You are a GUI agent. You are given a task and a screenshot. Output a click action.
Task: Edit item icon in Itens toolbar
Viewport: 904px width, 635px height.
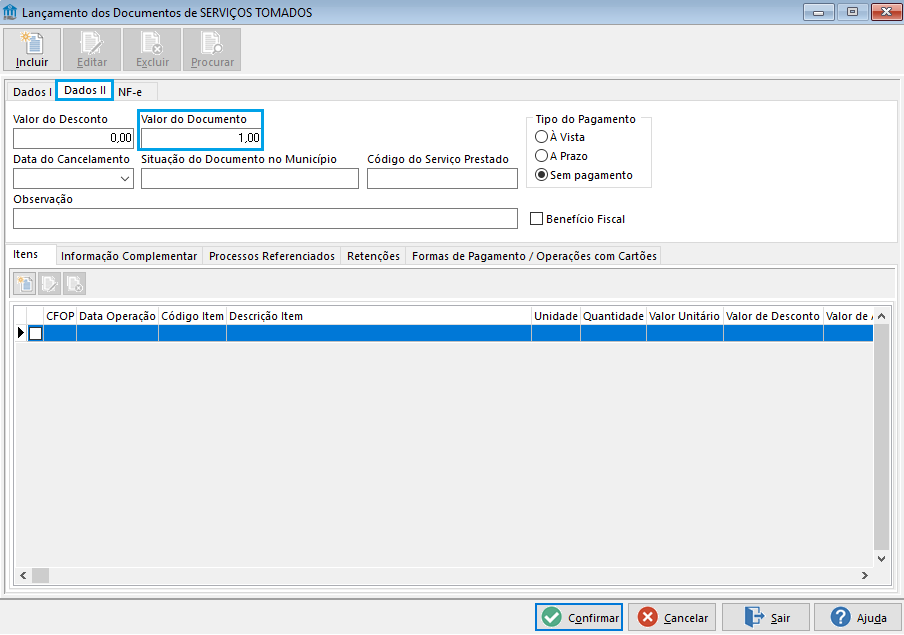point(50,284)
